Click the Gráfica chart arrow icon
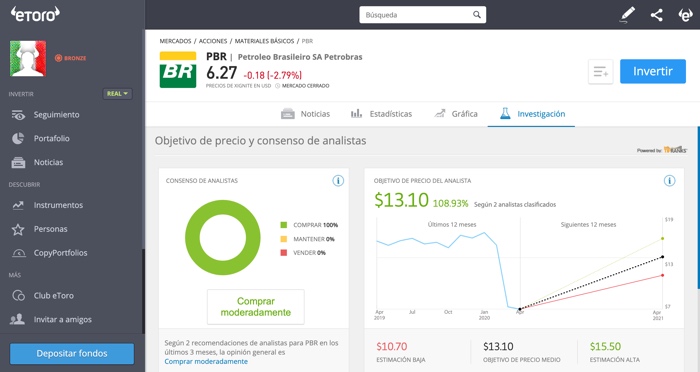The width and height of the screenshot is (700, 372). click(440, 113)
